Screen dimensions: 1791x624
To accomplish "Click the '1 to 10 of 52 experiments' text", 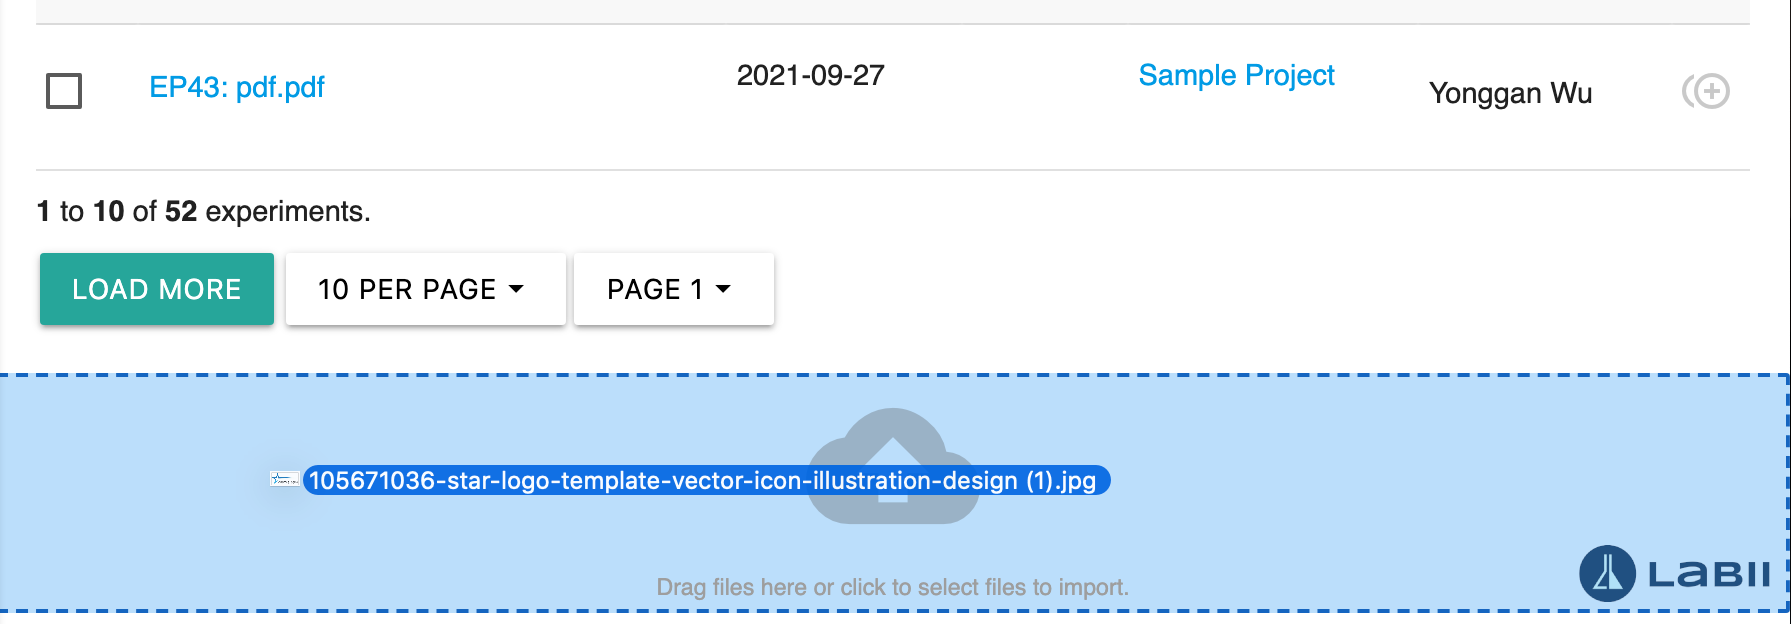I will pos(203,211).
